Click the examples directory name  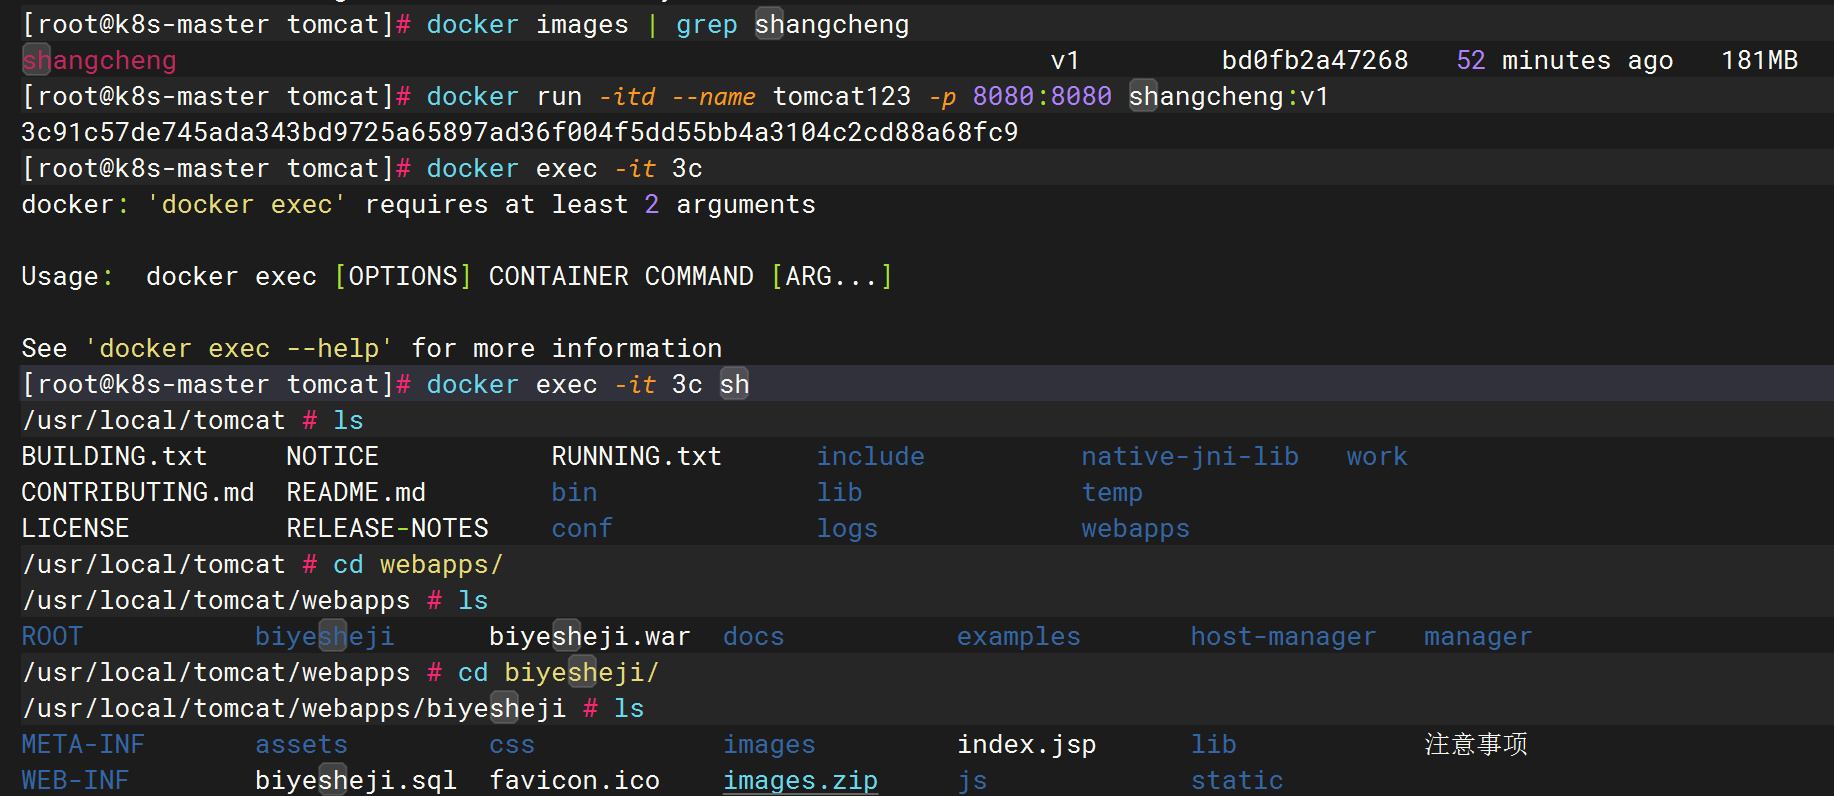[x=1019, y=637]
